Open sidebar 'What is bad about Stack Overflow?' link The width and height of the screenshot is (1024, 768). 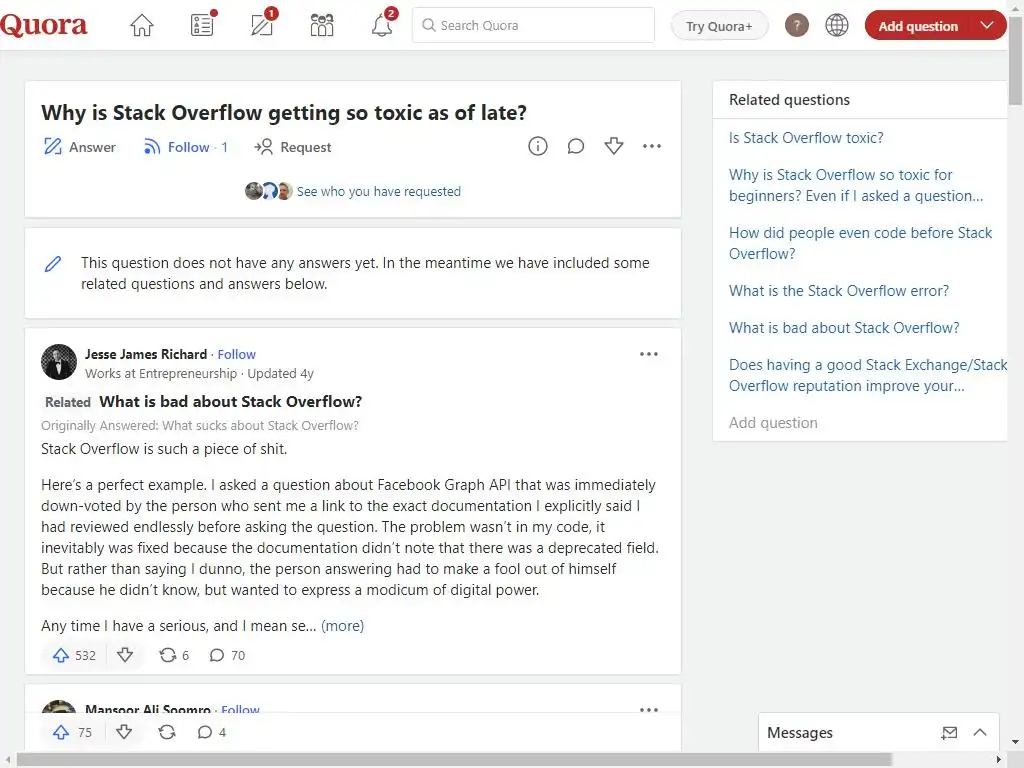[x=844, y=328]
